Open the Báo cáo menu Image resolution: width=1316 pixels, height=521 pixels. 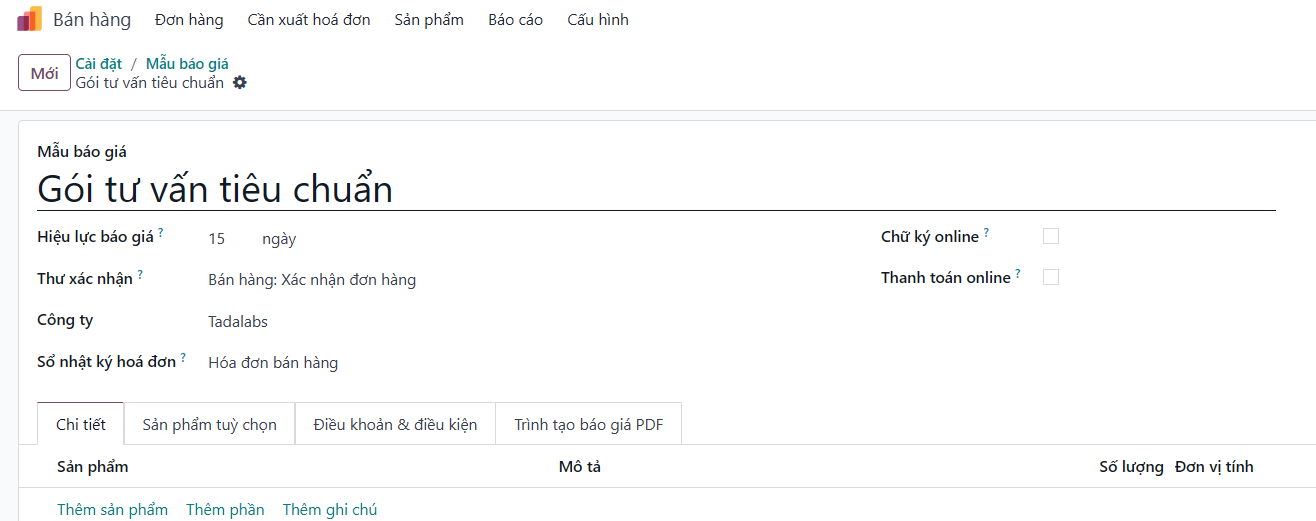[516, 20]
